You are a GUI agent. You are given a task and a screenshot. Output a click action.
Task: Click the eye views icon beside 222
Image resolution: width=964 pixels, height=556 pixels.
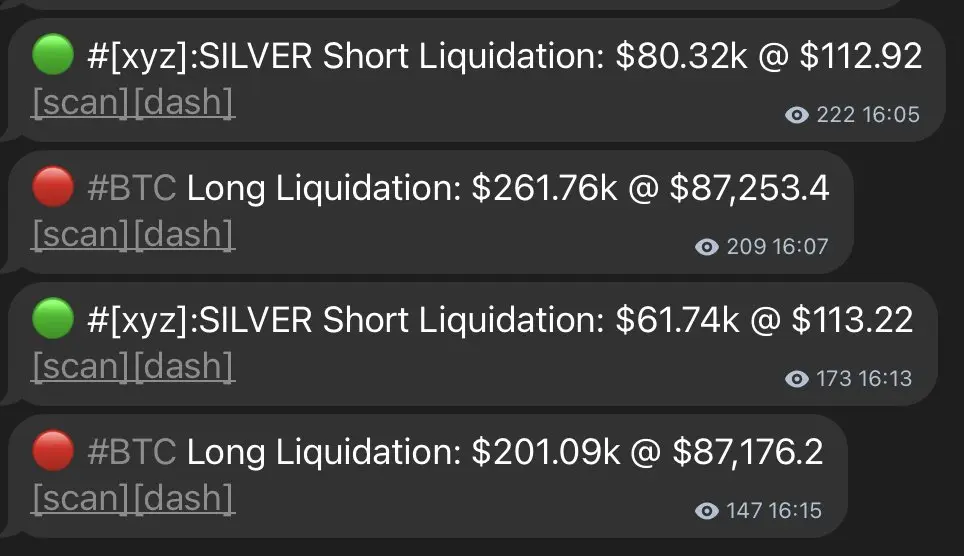pyautogui.click(x=797, y=115)
